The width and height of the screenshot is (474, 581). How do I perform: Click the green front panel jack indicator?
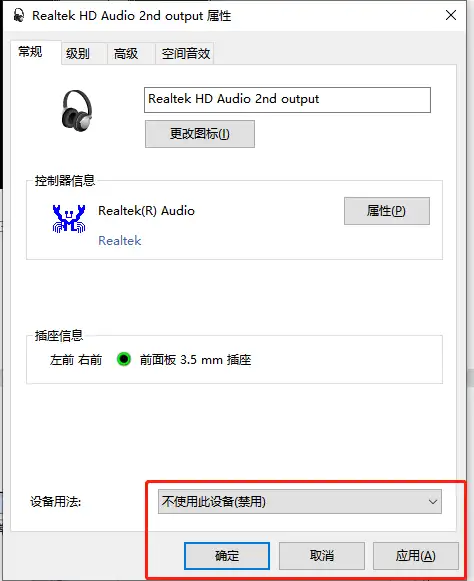[x=124, y=359]
